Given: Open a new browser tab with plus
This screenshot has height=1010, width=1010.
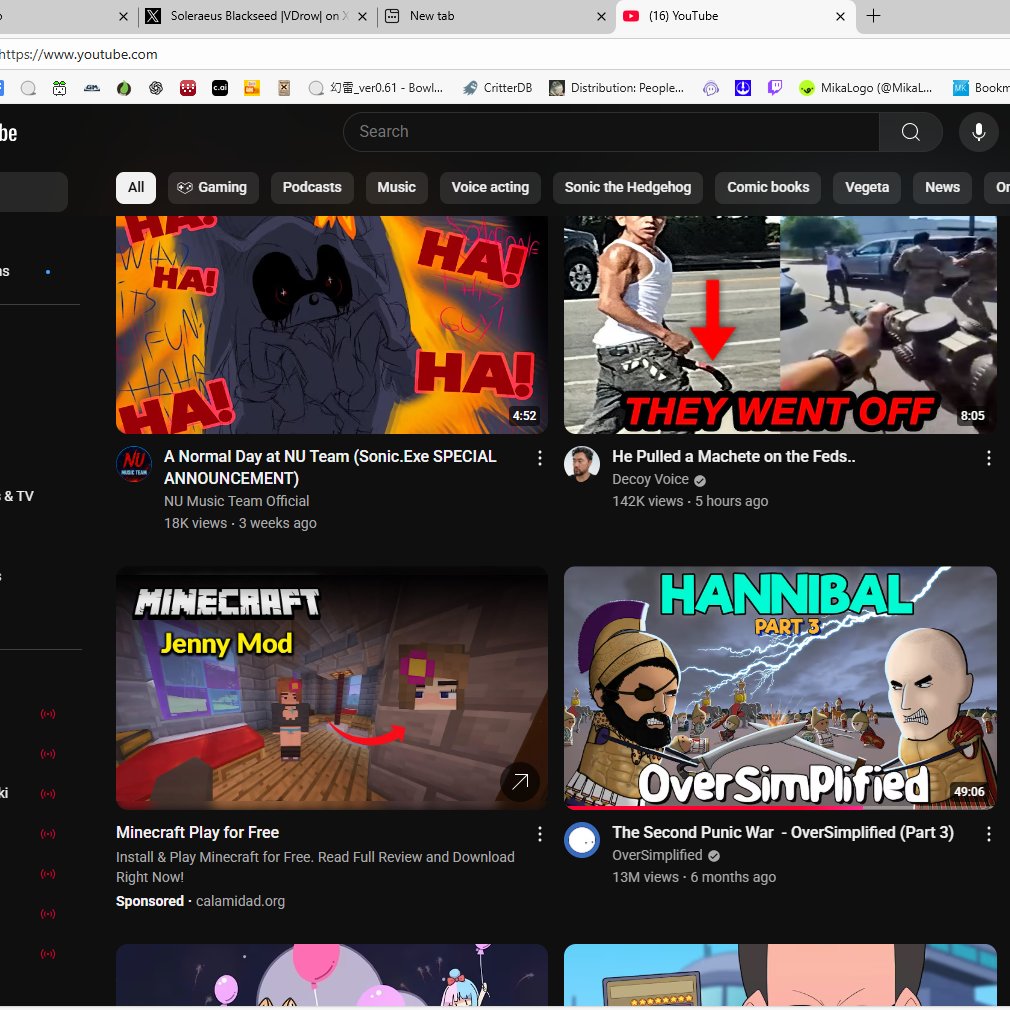Looking at the screenshot, I should [x=873, y=16].
